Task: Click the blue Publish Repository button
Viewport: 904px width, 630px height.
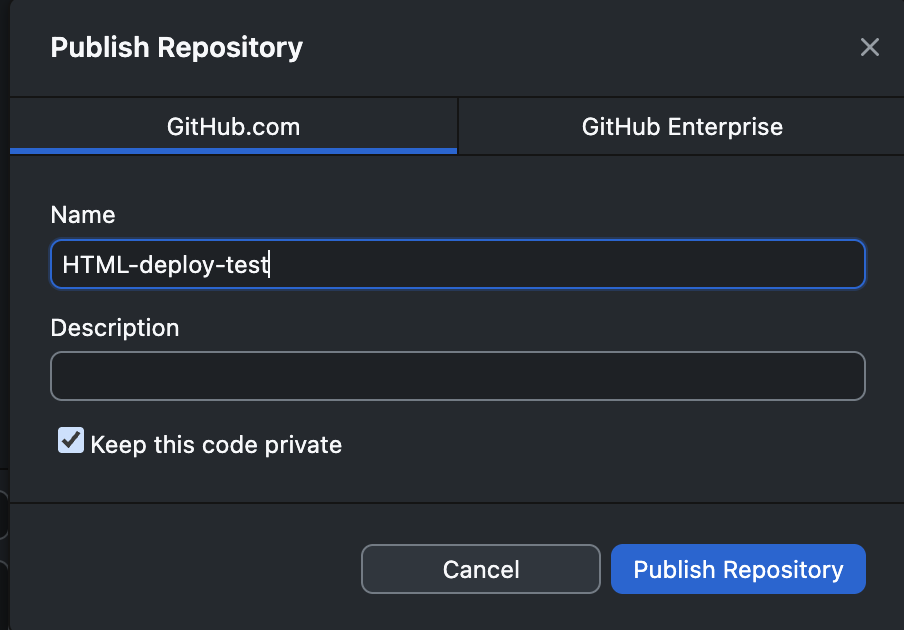Action: 738,570
